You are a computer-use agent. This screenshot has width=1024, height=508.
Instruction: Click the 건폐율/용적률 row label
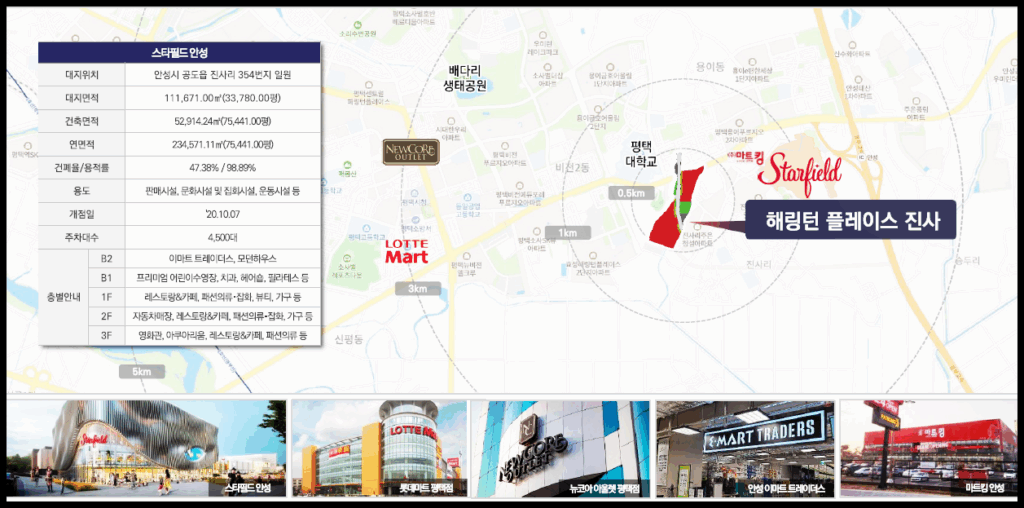[82, 168]
